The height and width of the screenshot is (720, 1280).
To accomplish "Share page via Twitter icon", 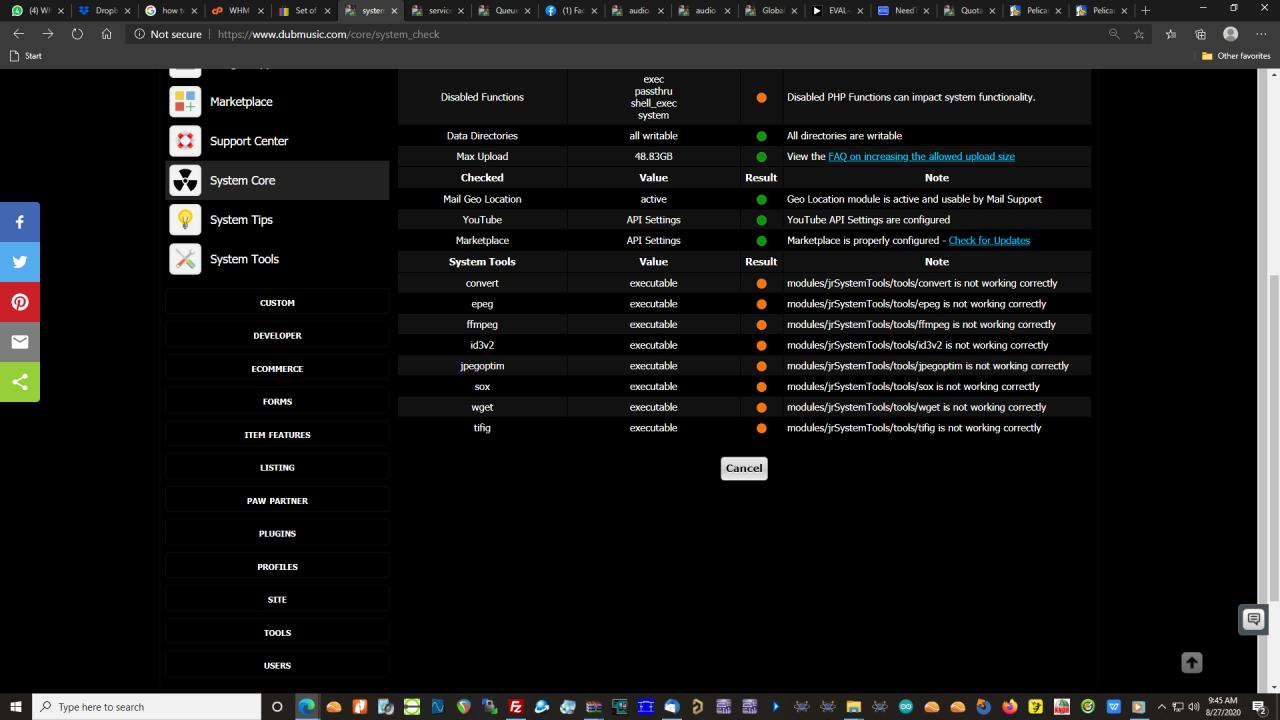I will [20, 262].
